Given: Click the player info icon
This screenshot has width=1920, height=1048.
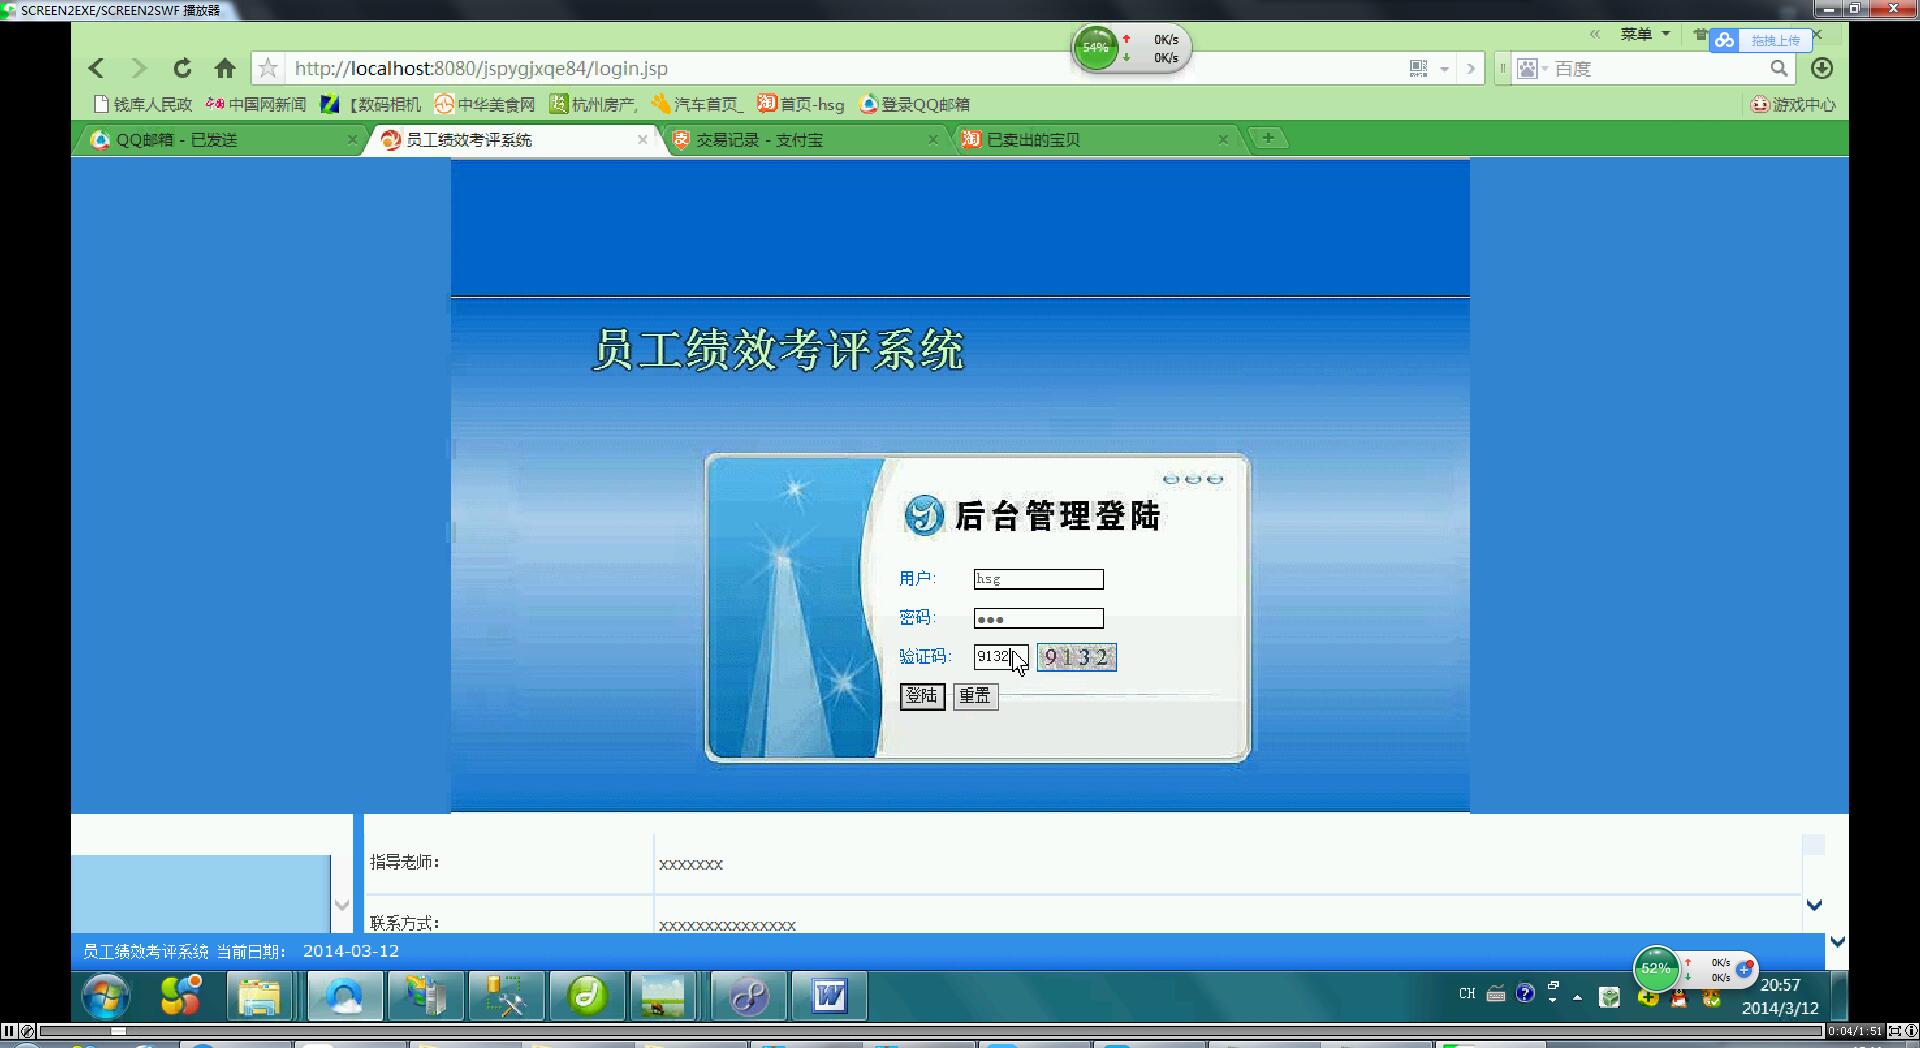Looking at the screenshot, I should (x=1911, y=1031).
